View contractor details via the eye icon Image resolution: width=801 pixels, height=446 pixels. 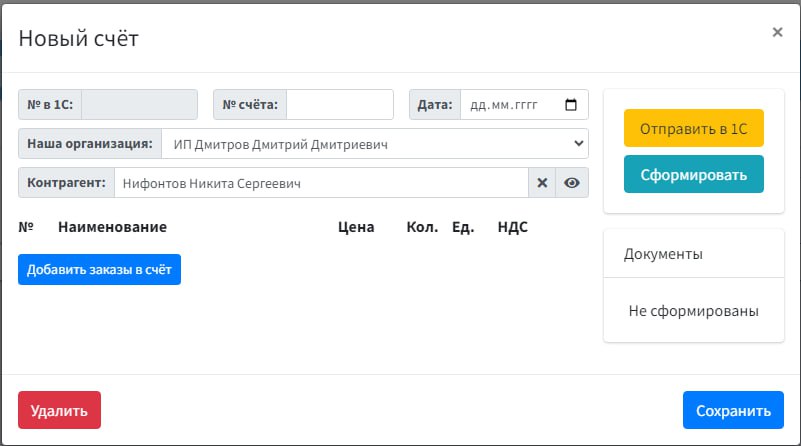(x=572, y=182)
